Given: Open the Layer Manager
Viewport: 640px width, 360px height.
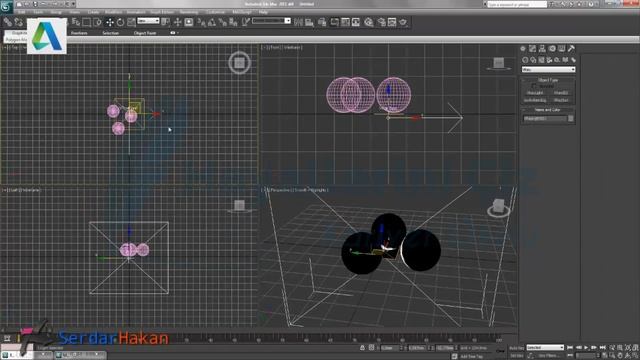Looking at the screenshot, I should click(322, 22).
